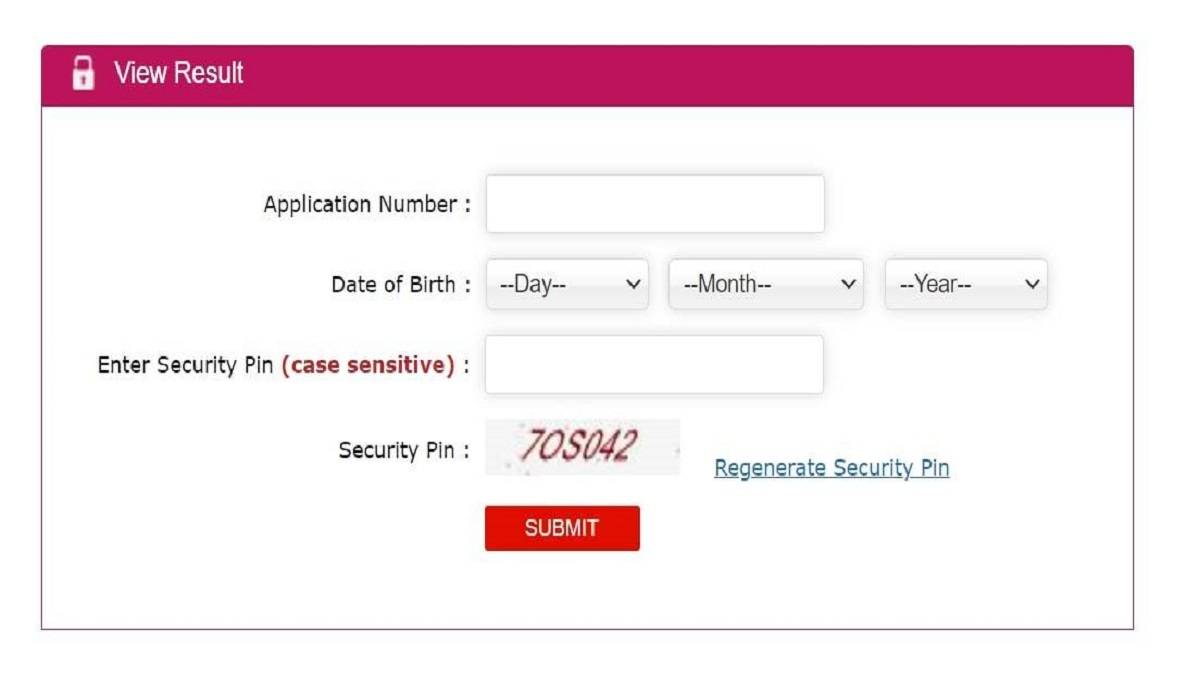Click the chevron arrow on the Month selector
This screenshot has width=1200, height=675.
tap(848, 284)
